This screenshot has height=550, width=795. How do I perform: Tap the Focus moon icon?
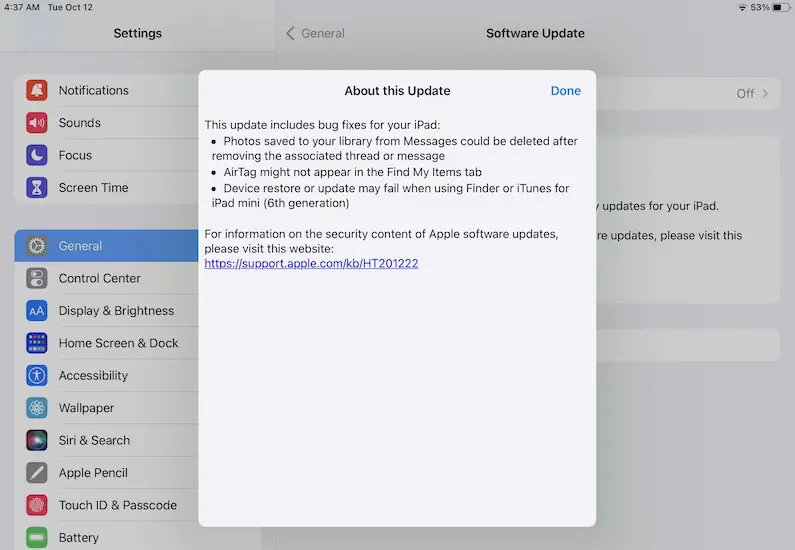point(37,155)
